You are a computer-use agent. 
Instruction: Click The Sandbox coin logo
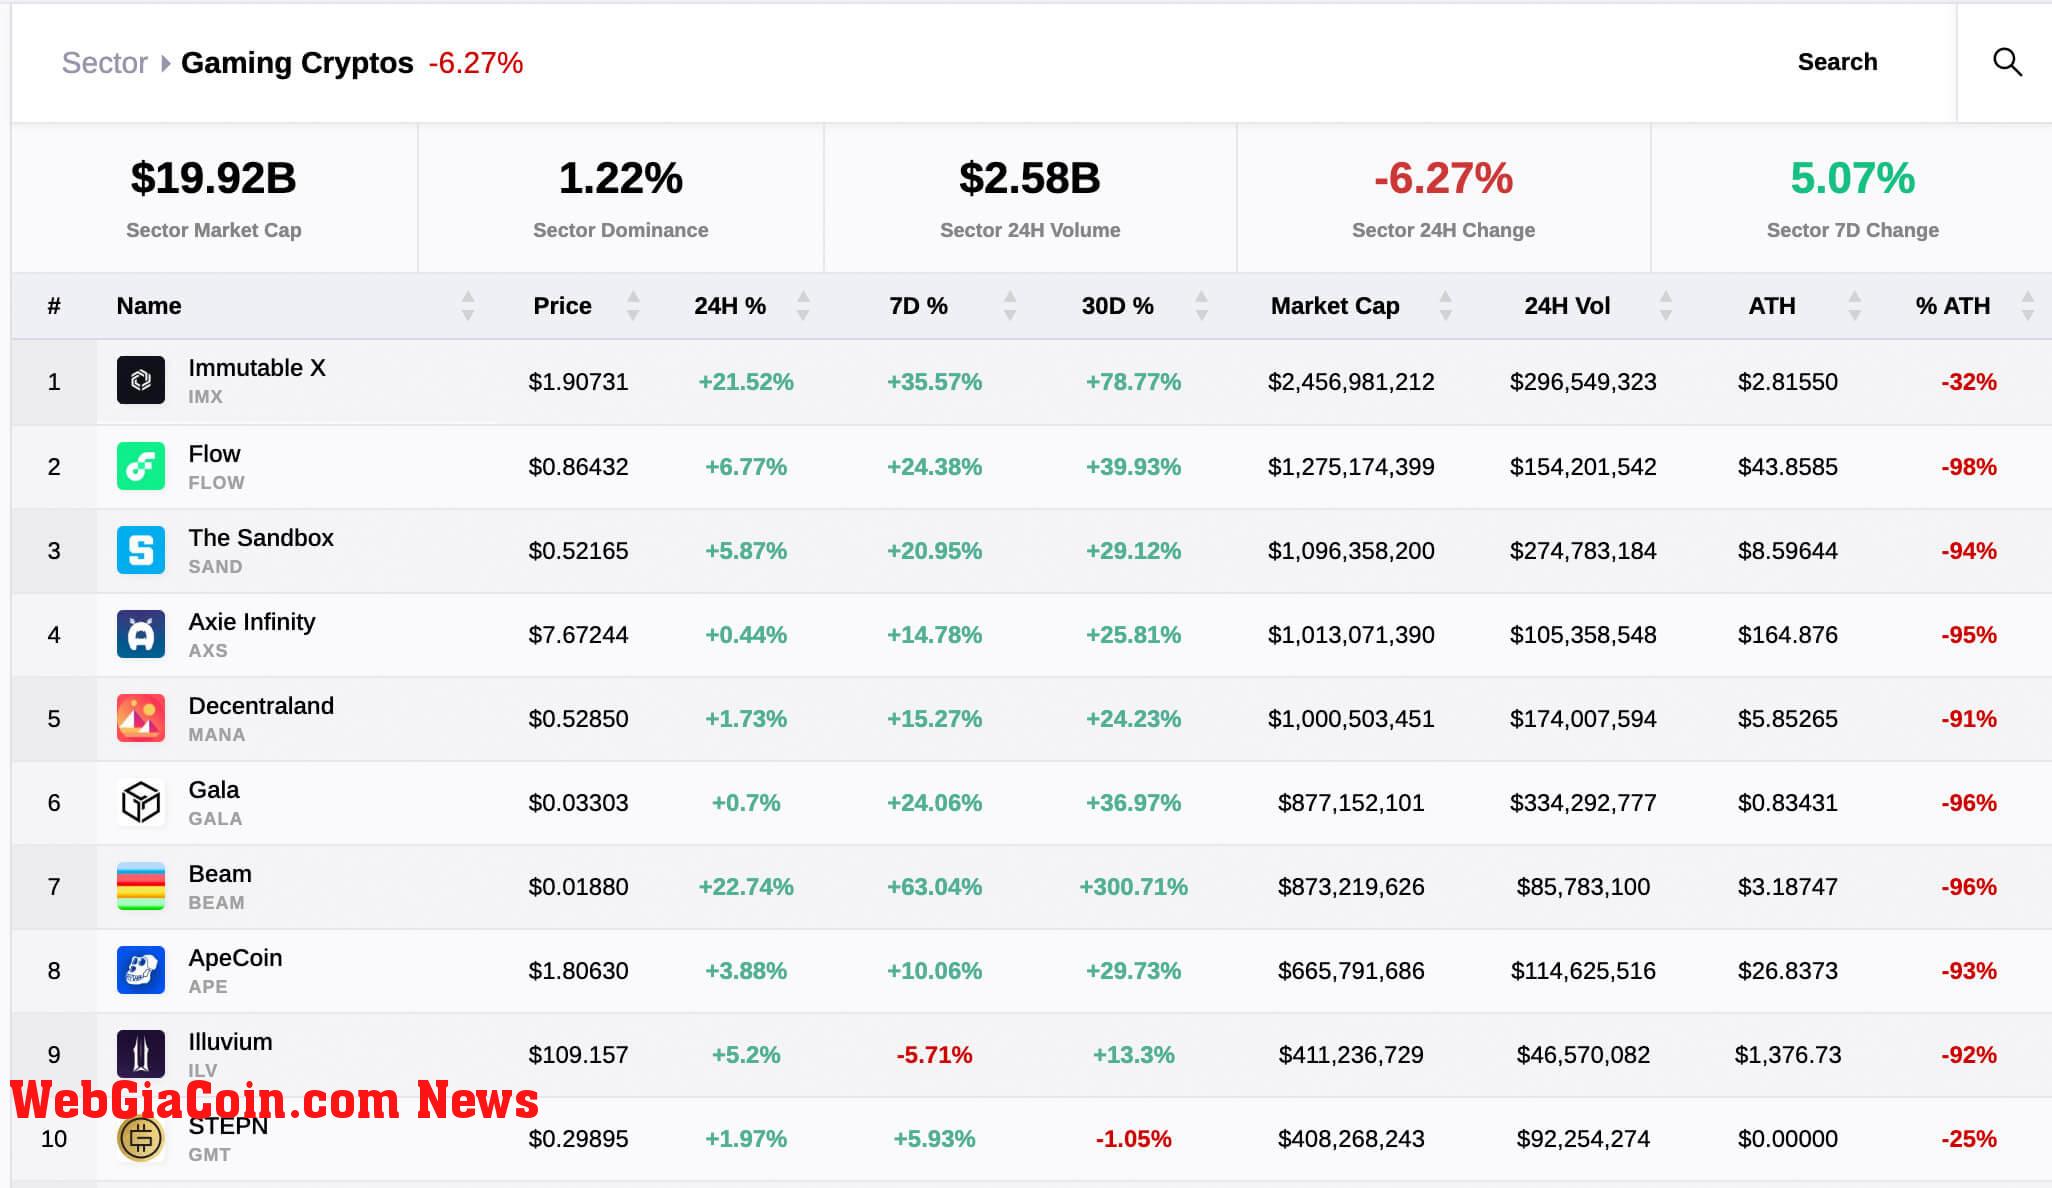tap(141, 550)
